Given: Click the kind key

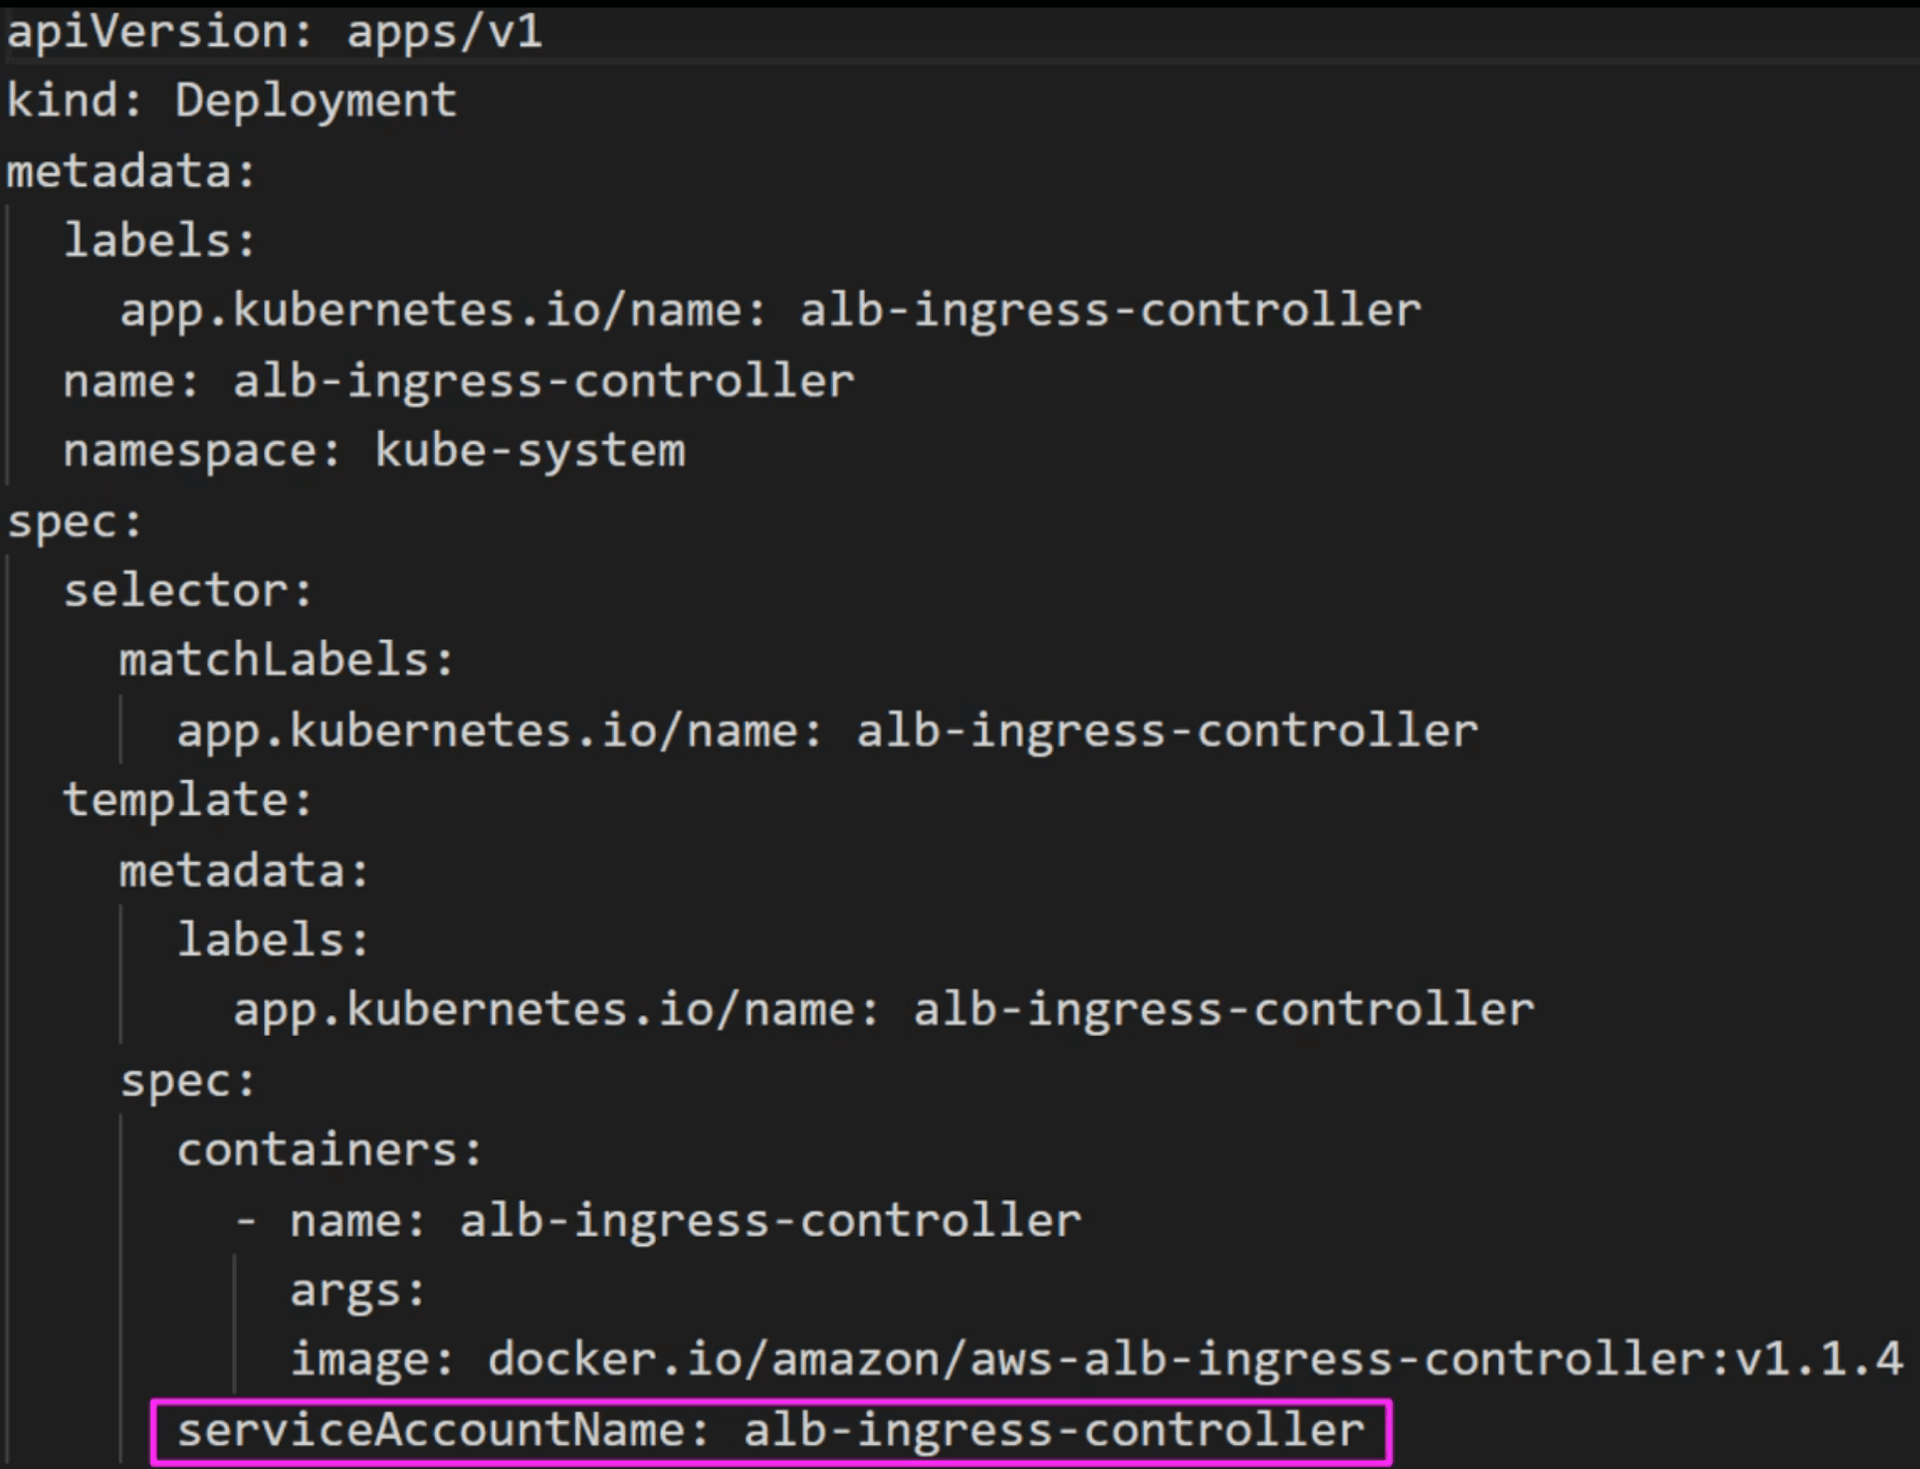Looking at the screenshot, I should pyautogui.click(x=64, y=101).
